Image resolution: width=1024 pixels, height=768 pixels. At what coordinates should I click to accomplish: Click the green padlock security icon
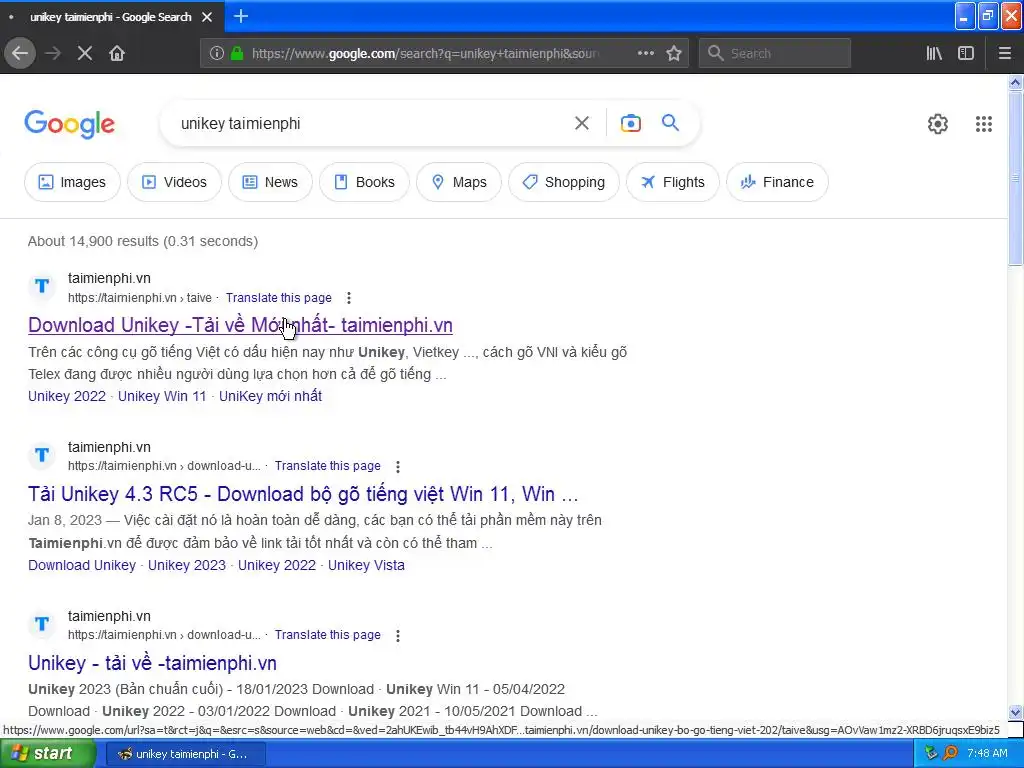coord(237,53)
